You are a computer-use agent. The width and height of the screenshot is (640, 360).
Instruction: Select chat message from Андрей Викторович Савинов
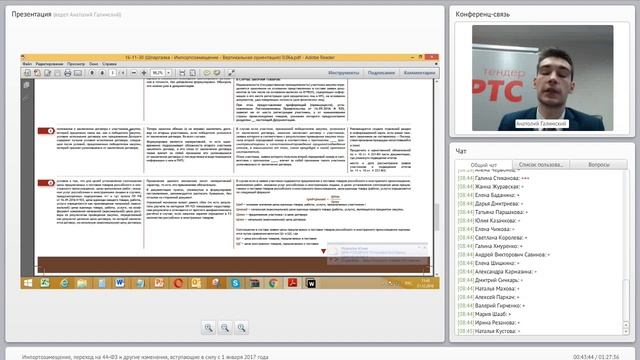(x=504, y=255)
